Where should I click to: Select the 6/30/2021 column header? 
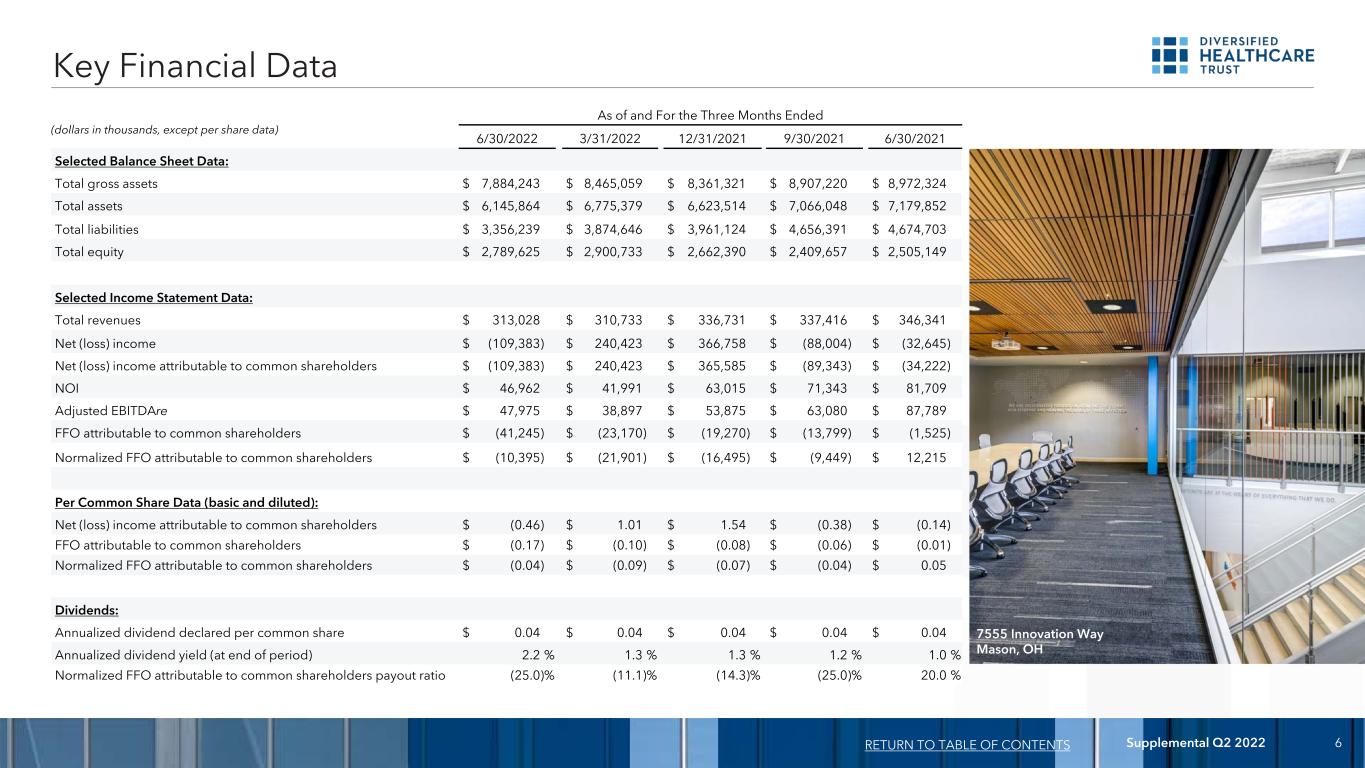click(911, 137)
